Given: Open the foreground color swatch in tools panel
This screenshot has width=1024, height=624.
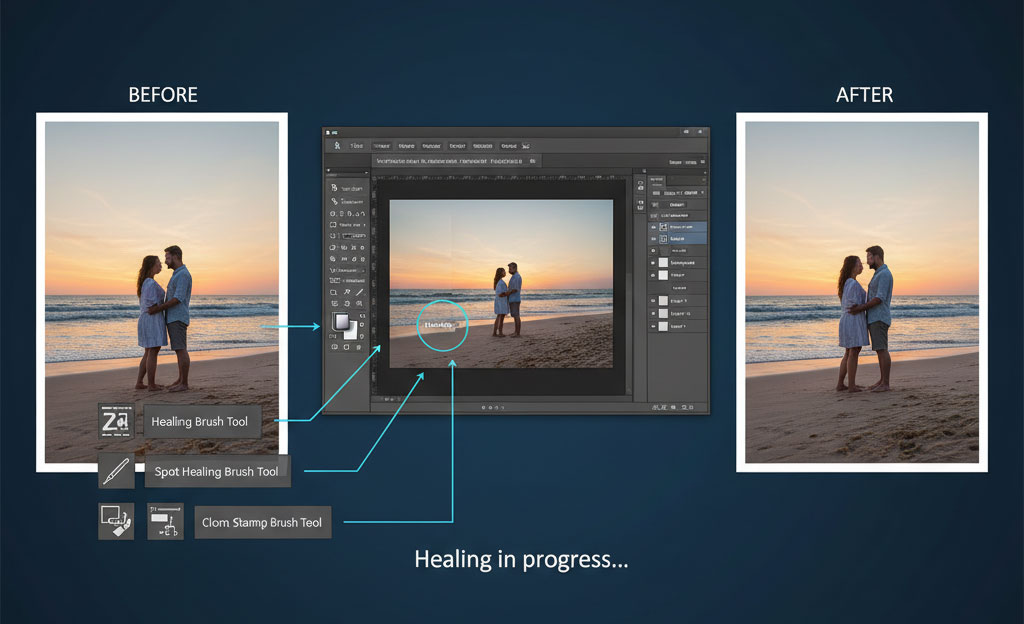Looking at the screenshot, I should pyautogui.click(x=341, y=322).
